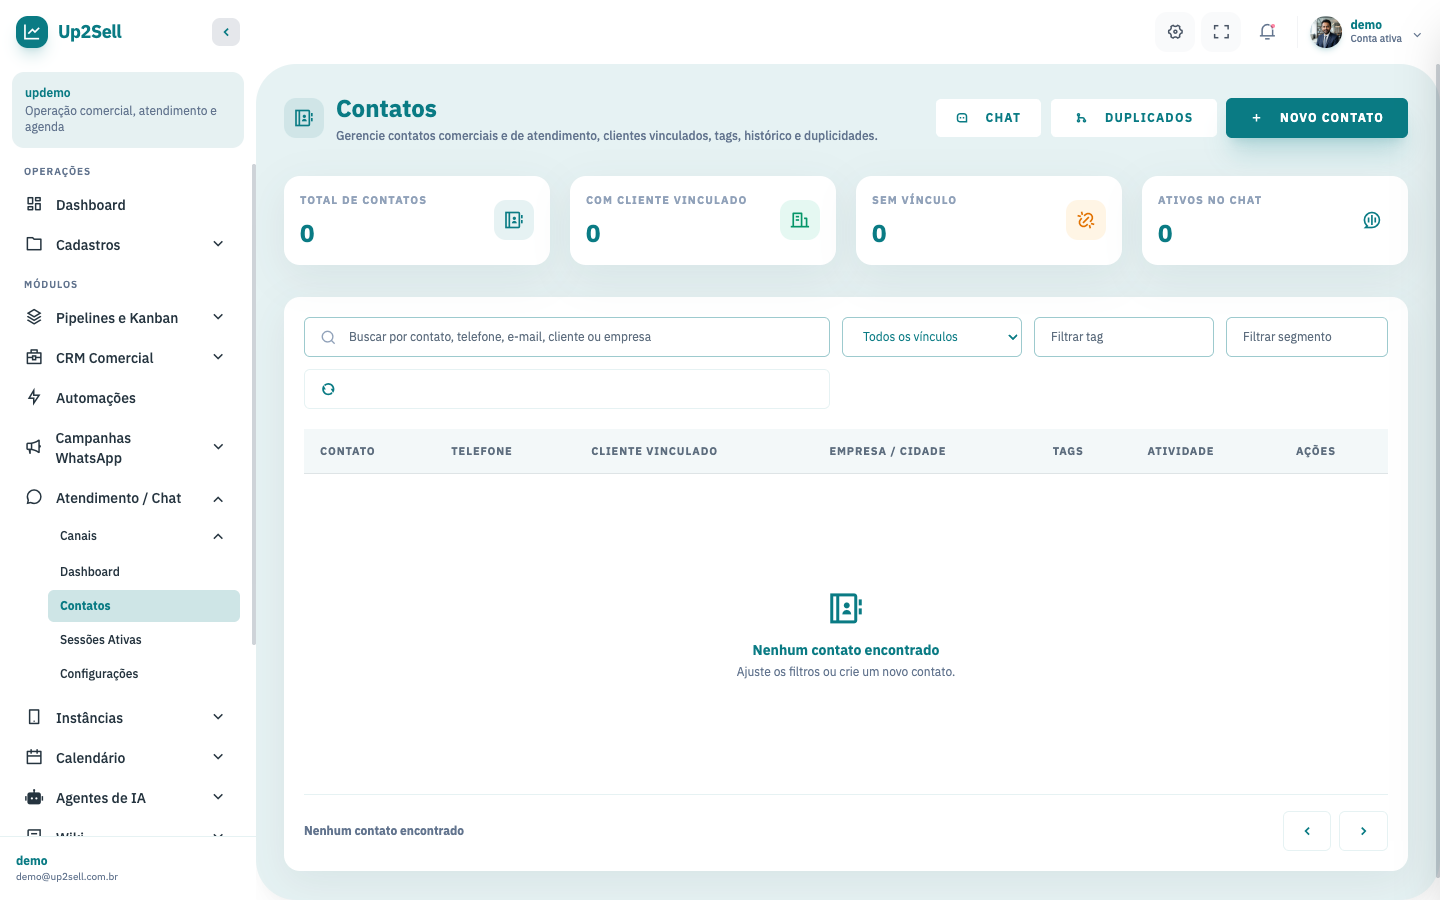This screenshot has width=1440, height=900.
Task: Click the Contatos page header icon
Action: (x=304, y=118)
